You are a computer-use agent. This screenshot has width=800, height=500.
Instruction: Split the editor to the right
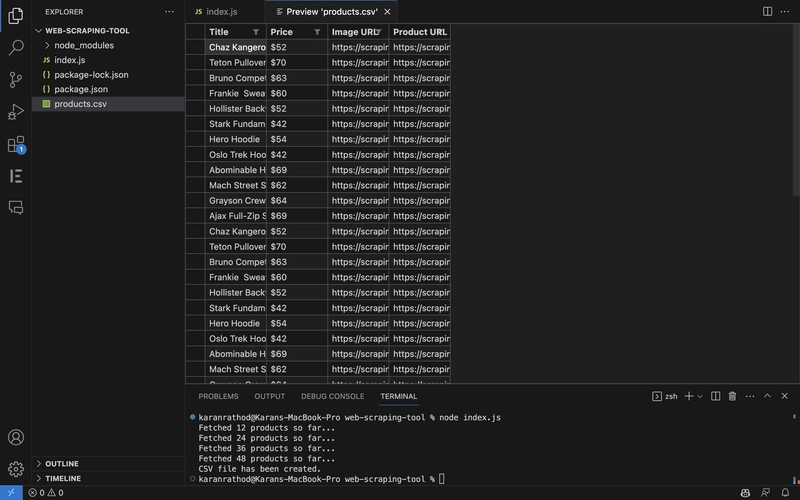[x=767, y=11]
